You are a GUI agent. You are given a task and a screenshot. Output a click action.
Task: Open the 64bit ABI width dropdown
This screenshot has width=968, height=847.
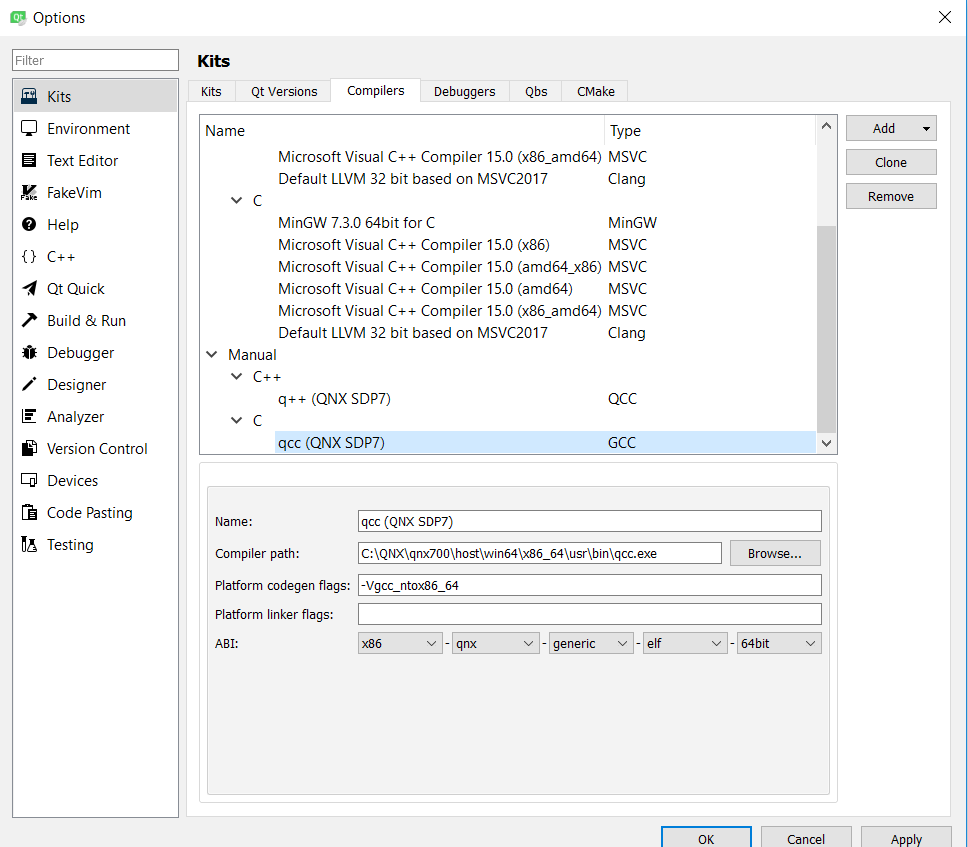pyautogui.click(x=779, y=643)
